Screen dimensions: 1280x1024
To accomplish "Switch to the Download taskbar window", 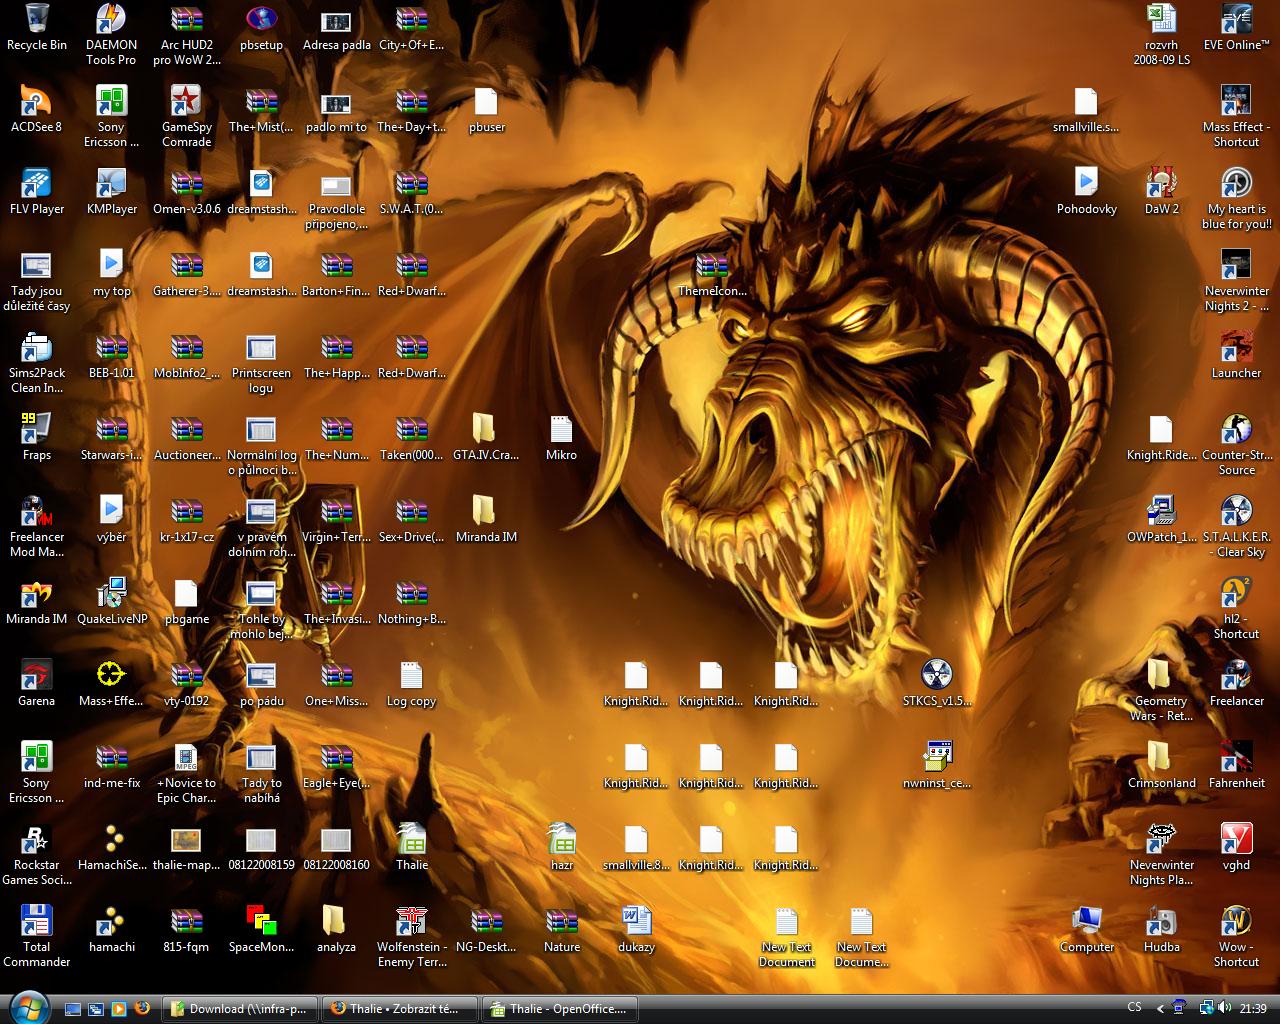I will coord(240,1009).
